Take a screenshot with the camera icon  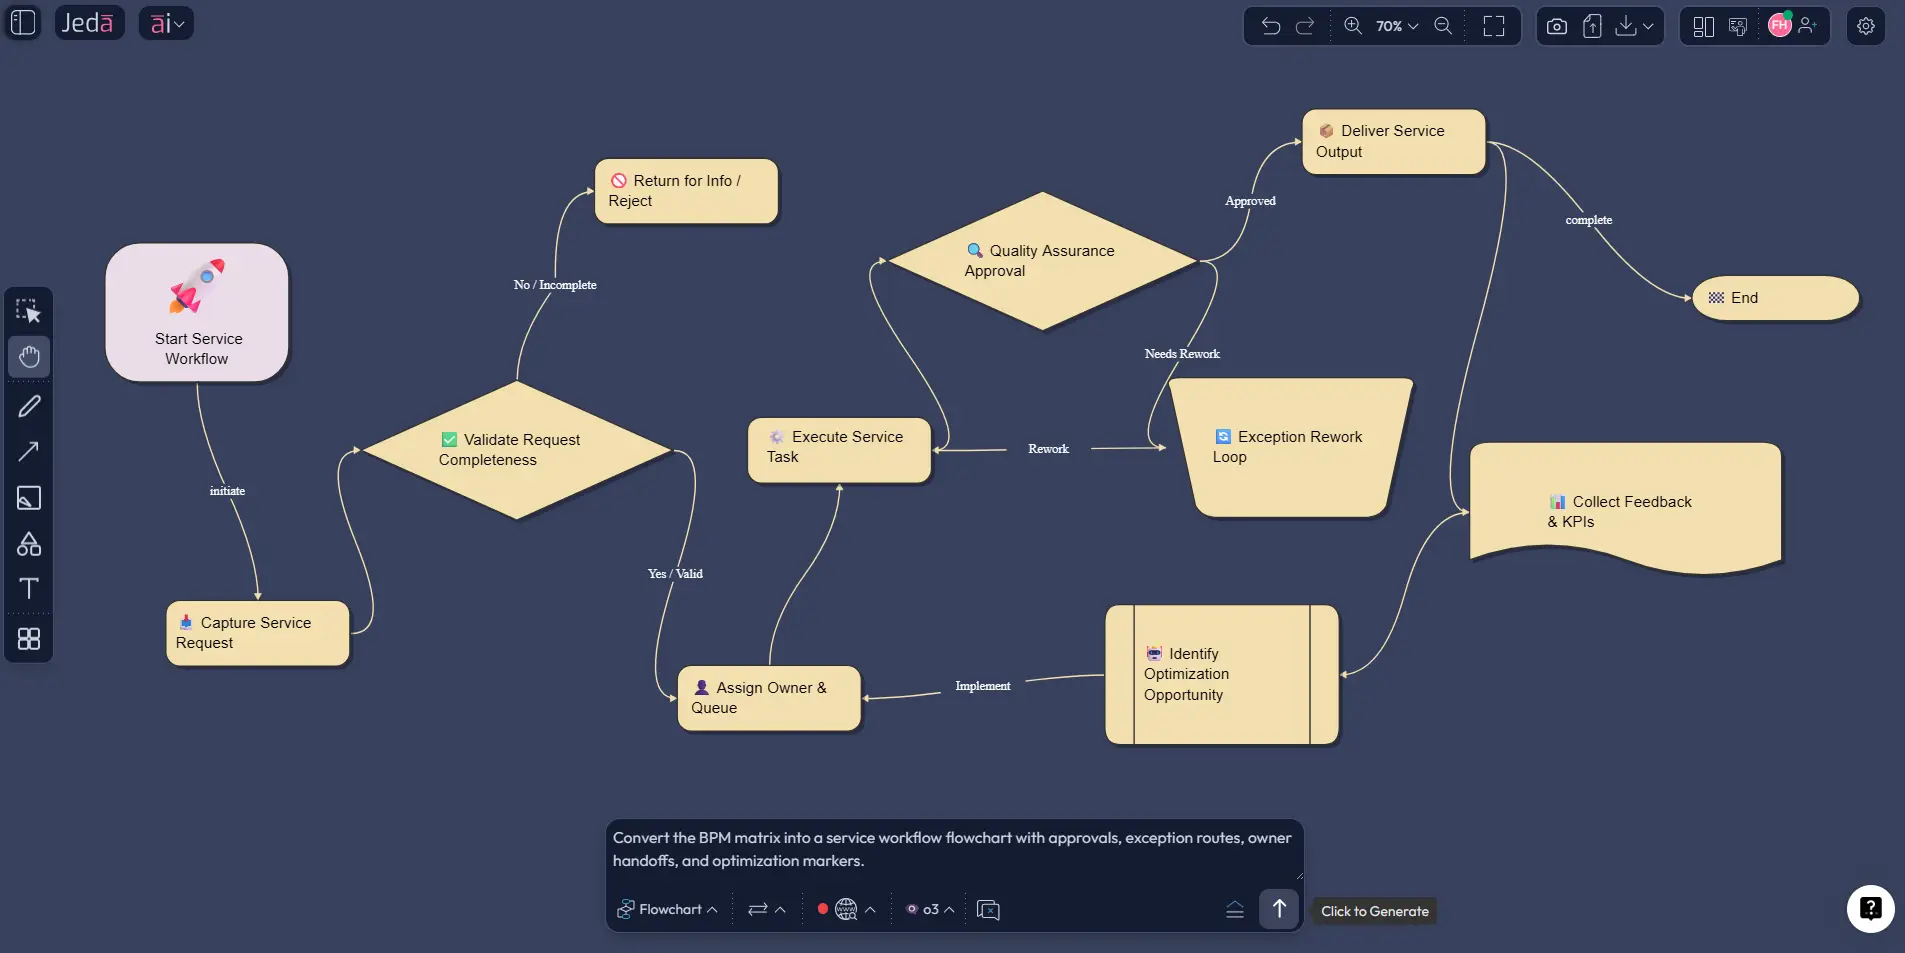(1556, 26)
